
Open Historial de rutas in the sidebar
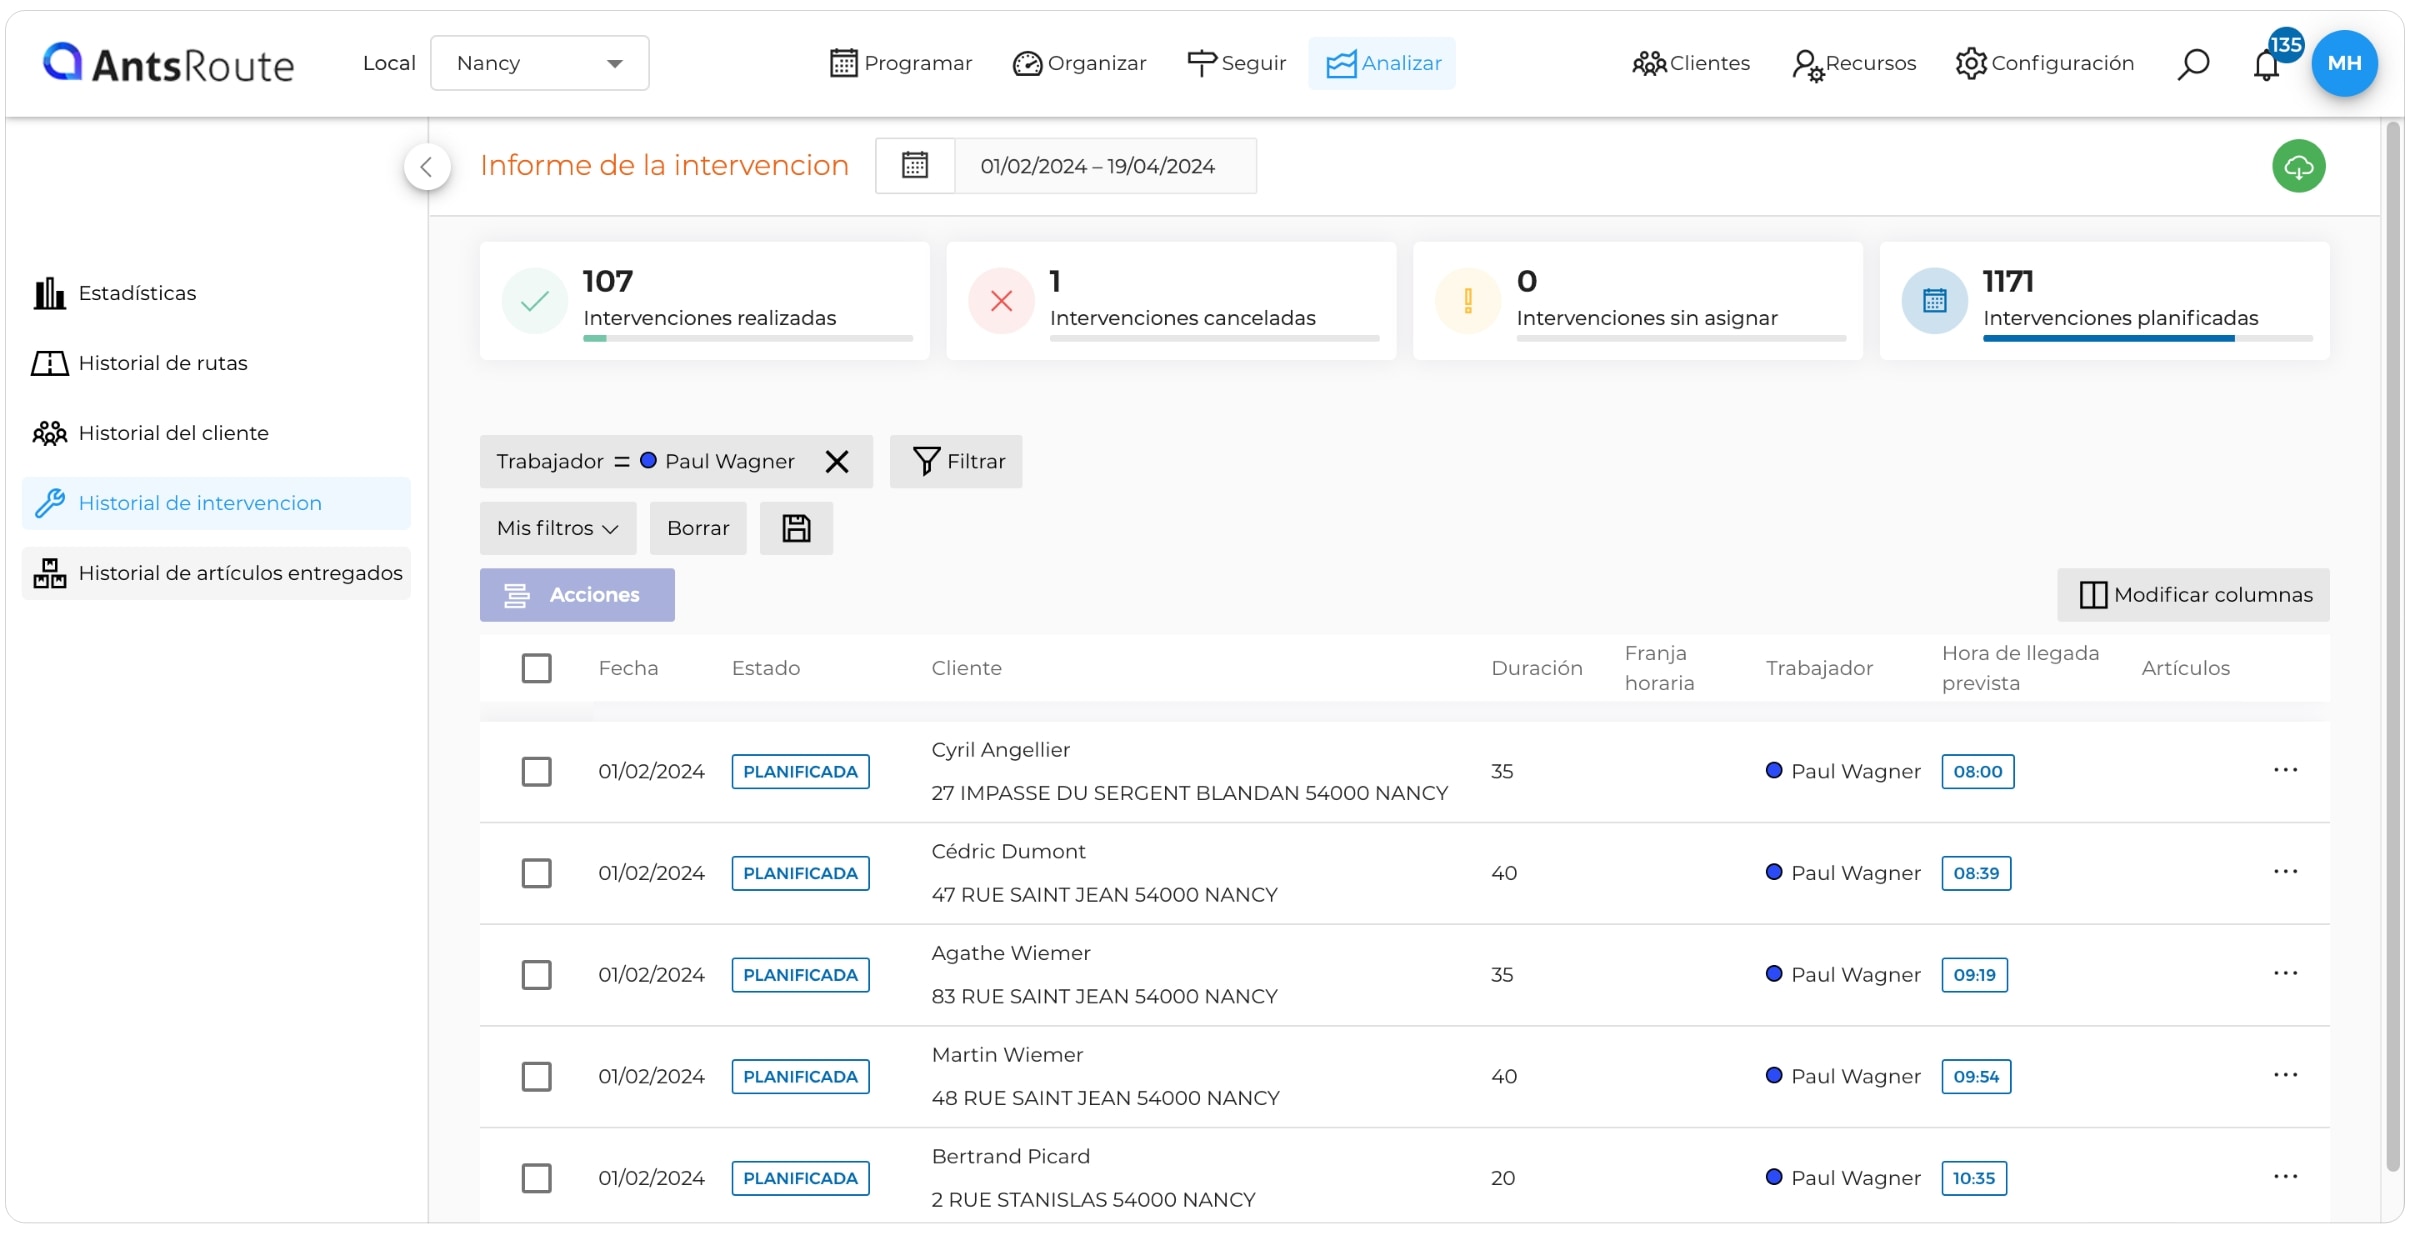(216, 363)
